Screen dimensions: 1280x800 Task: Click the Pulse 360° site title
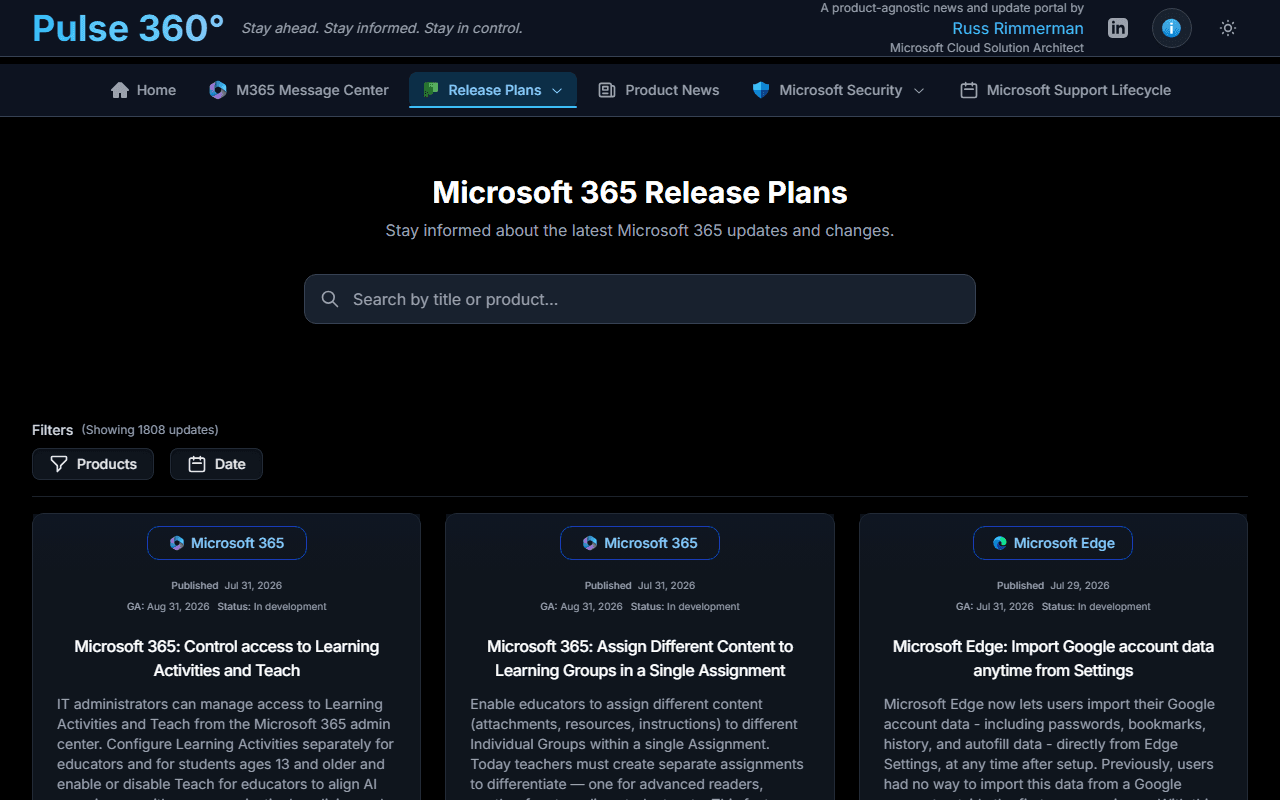pyautogui.click(x=128, y=28)
